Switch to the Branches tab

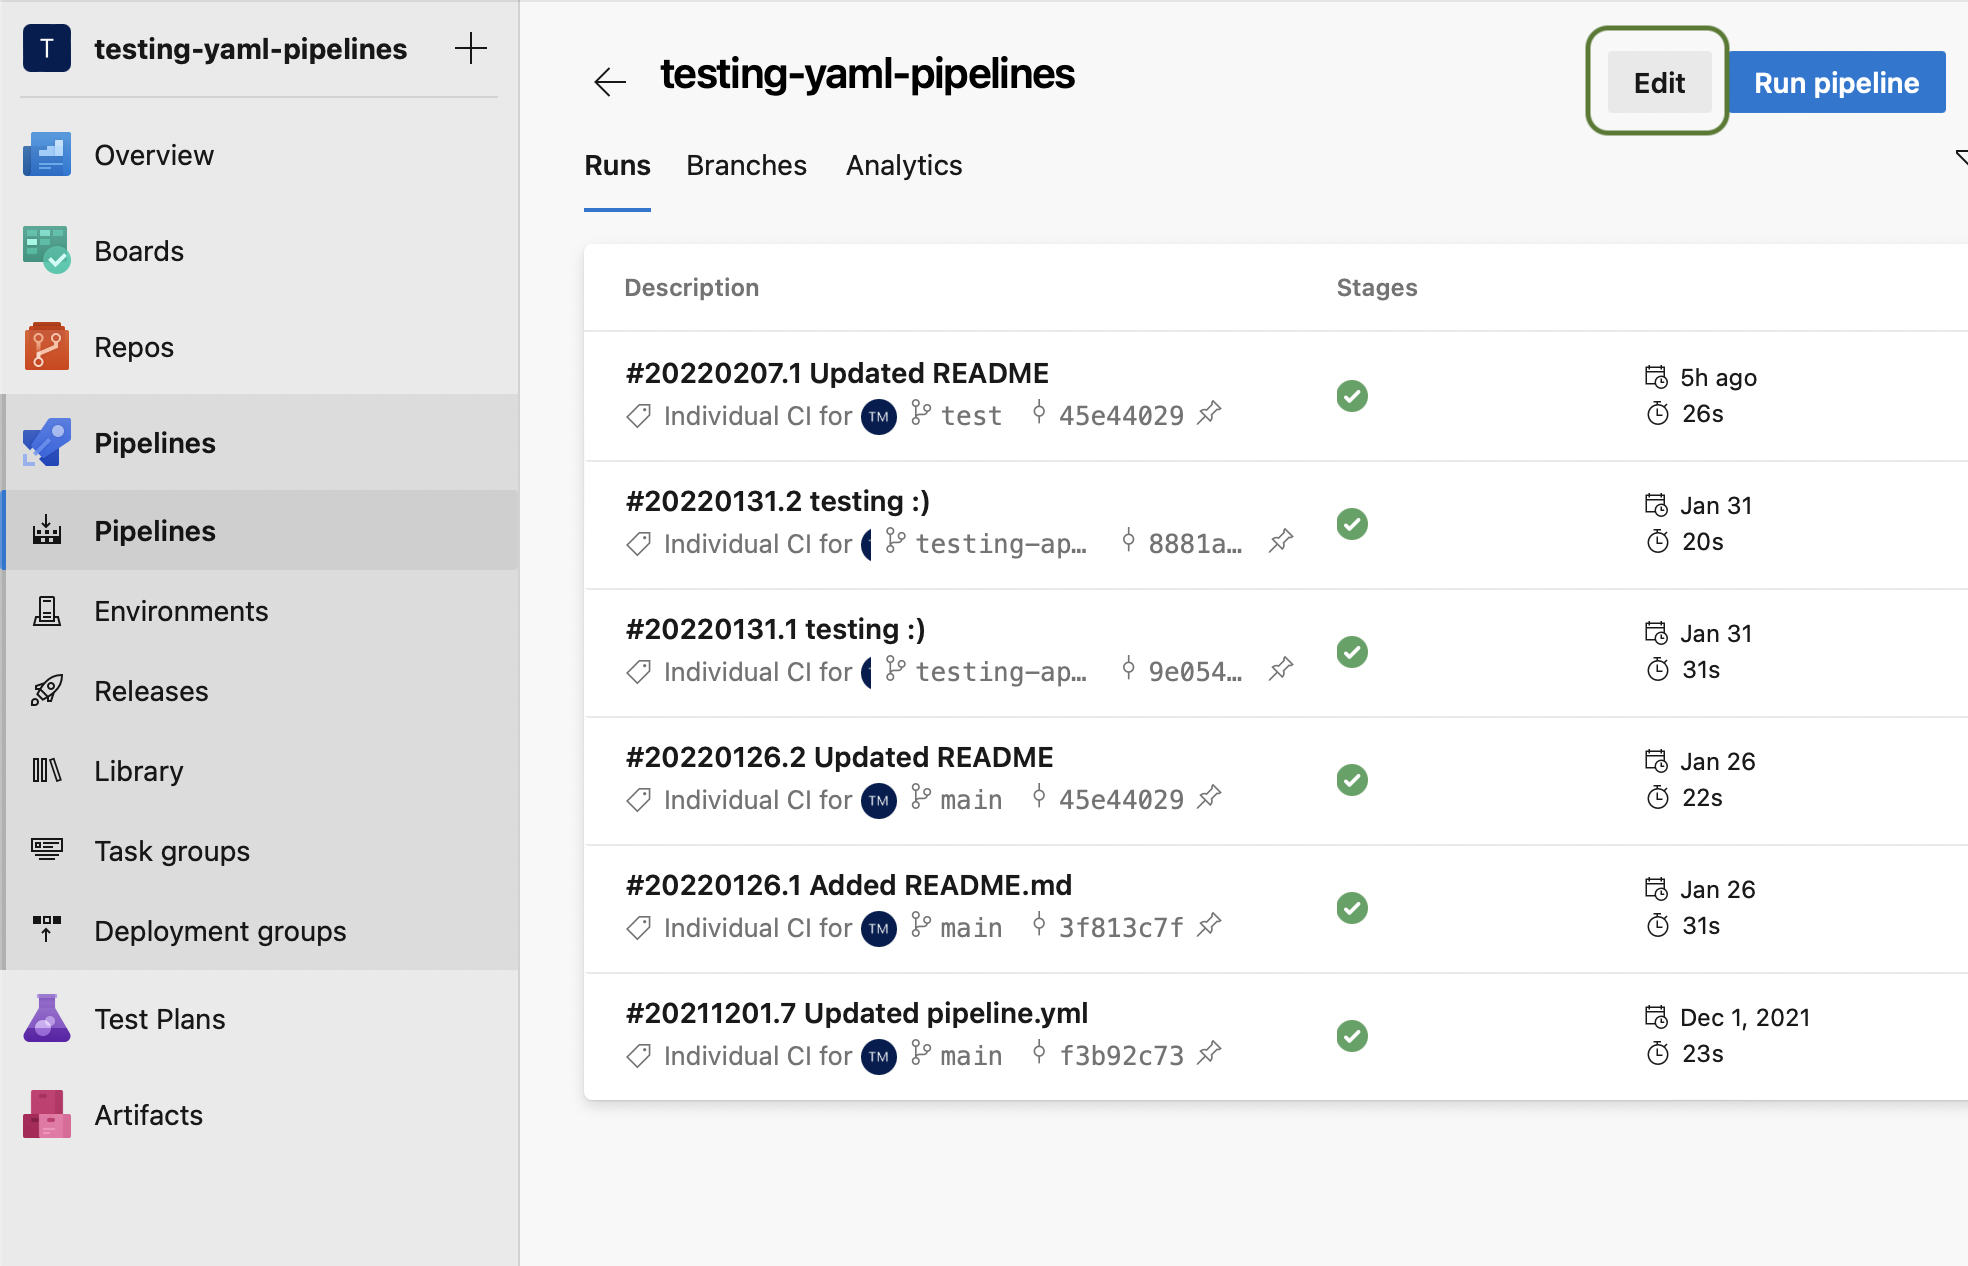pos(746,166)
